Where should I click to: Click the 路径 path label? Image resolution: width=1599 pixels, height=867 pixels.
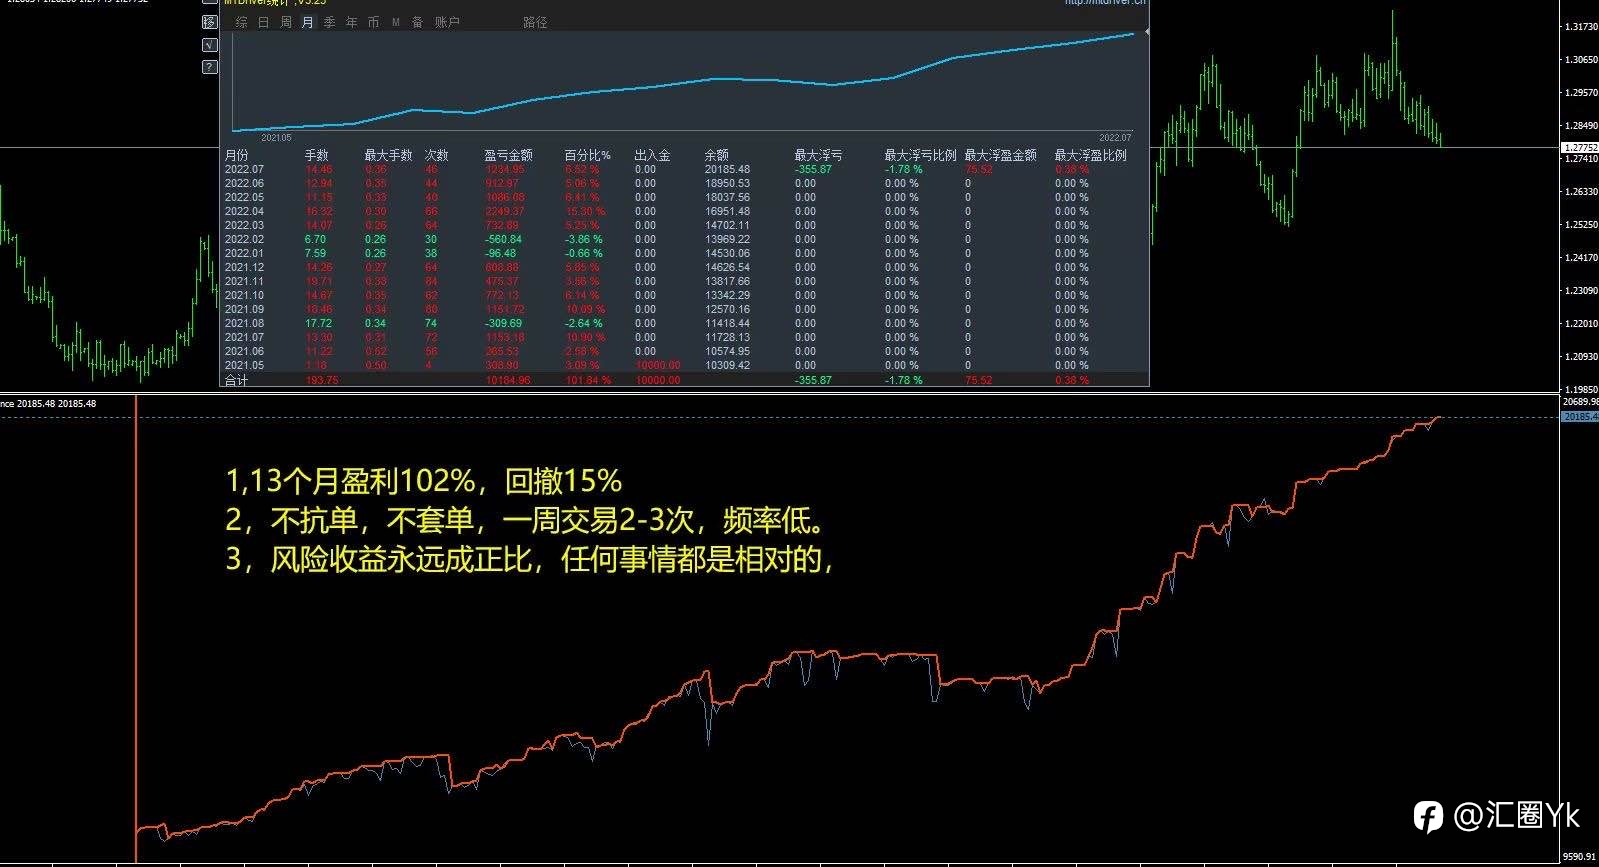click(x=535, y=22)
